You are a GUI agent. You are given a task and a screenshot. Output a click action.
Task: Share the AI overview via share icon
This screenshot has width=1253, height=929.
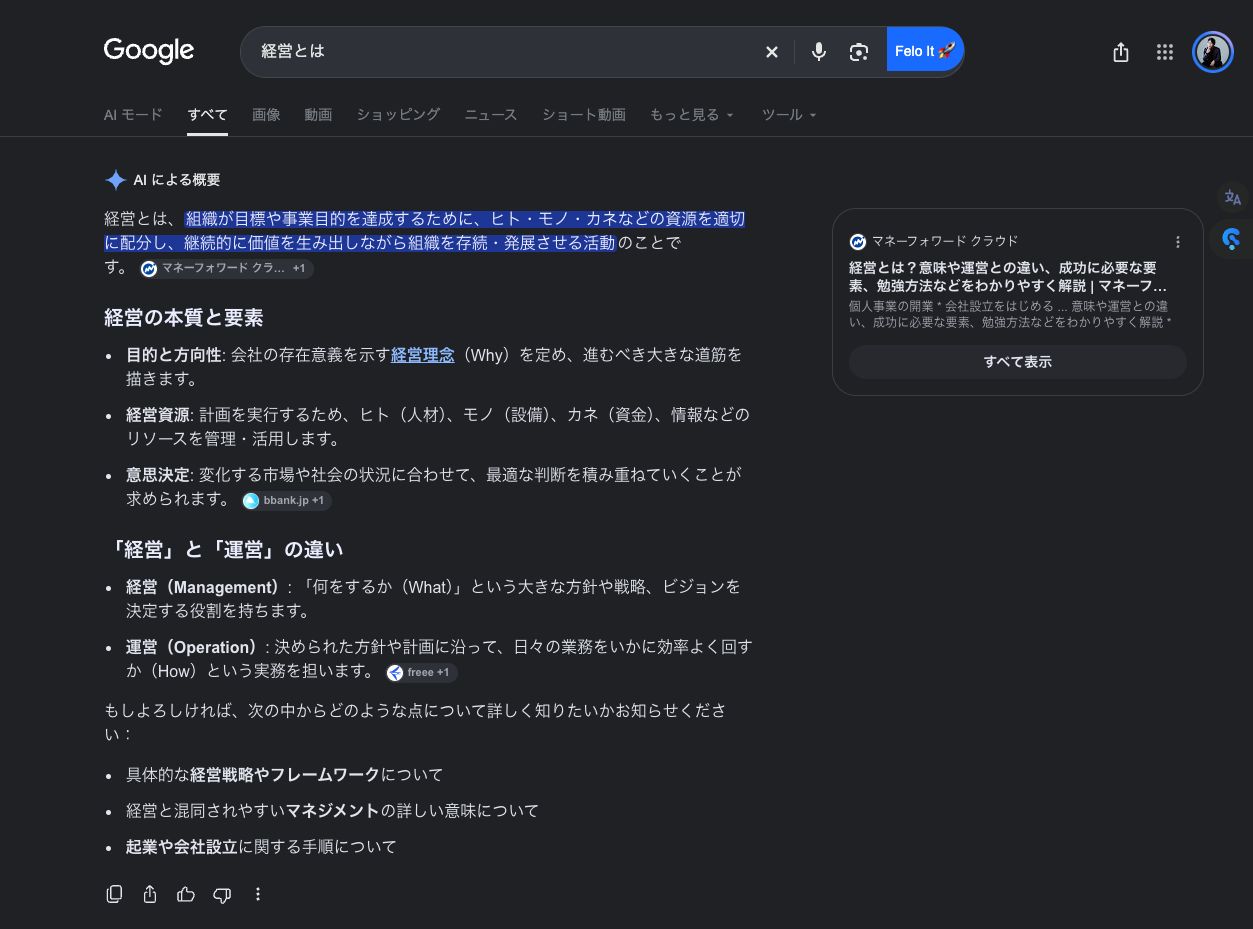pos(150,894)
